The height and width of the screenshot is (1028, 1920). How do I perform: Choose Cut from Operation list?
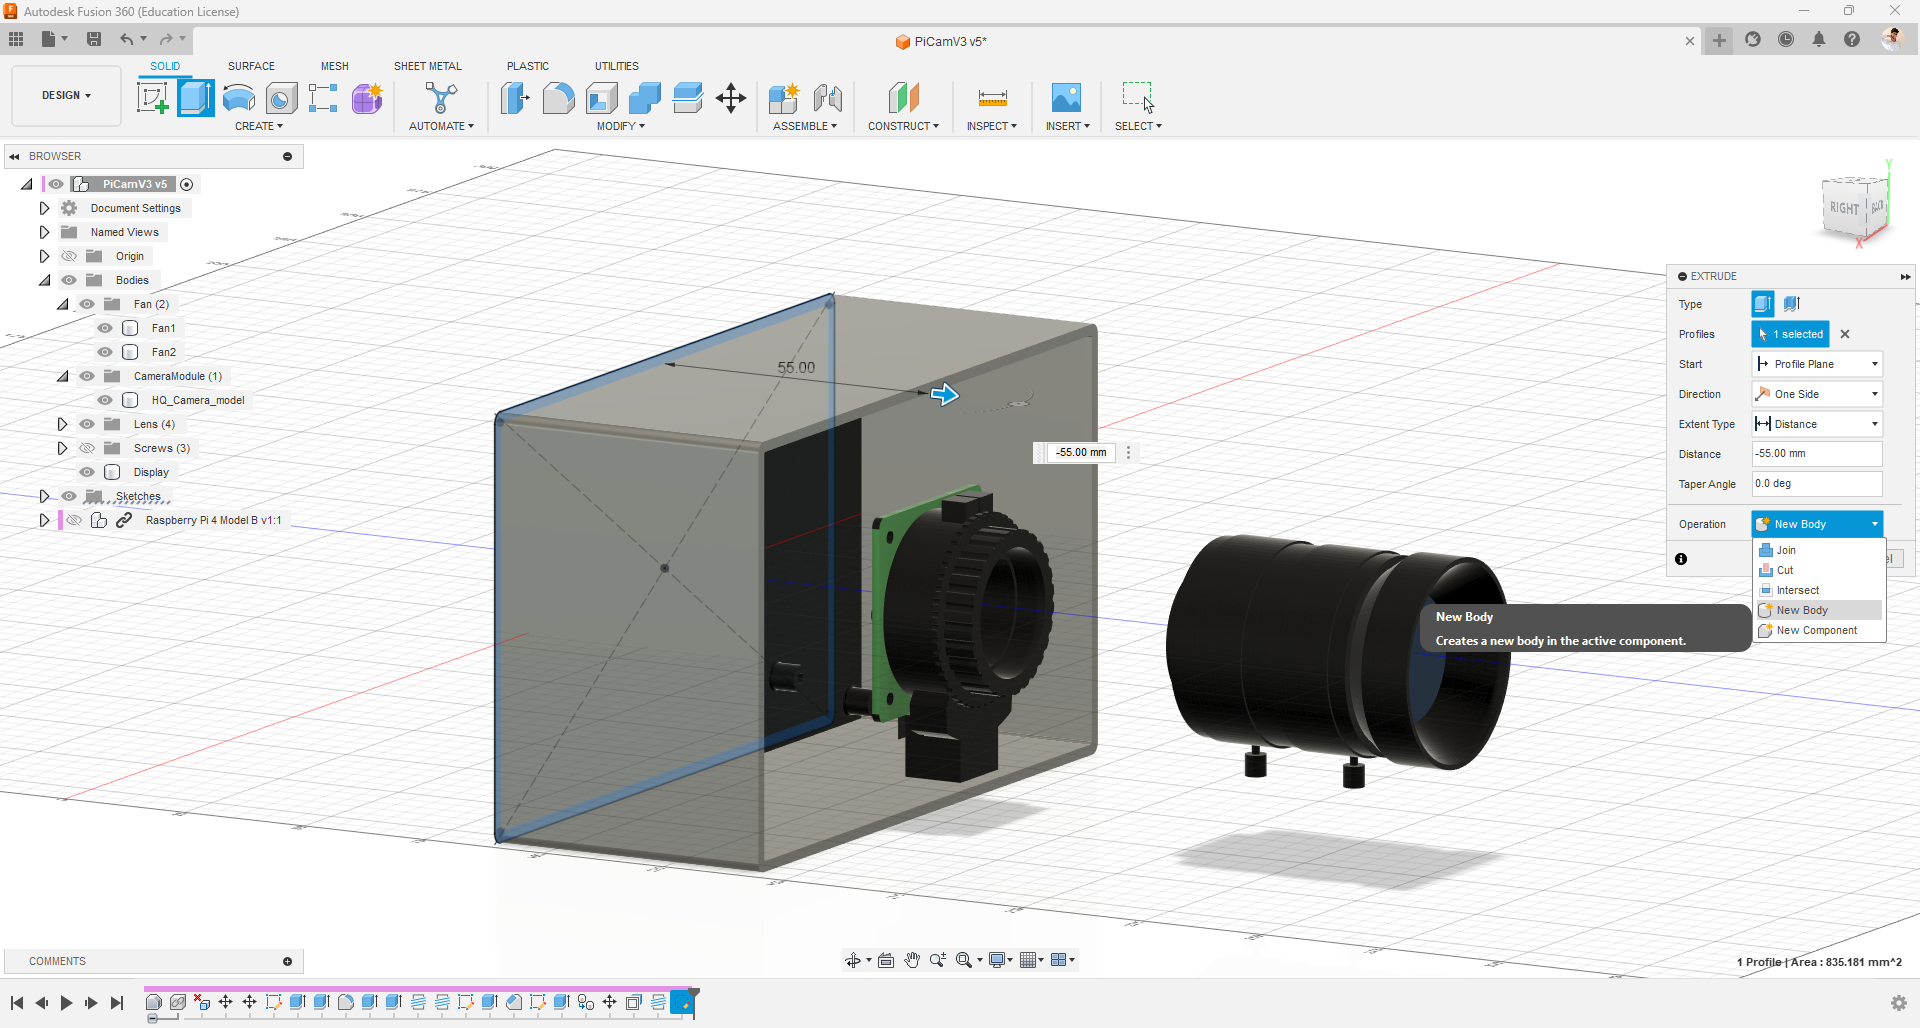coord(1819,570)
